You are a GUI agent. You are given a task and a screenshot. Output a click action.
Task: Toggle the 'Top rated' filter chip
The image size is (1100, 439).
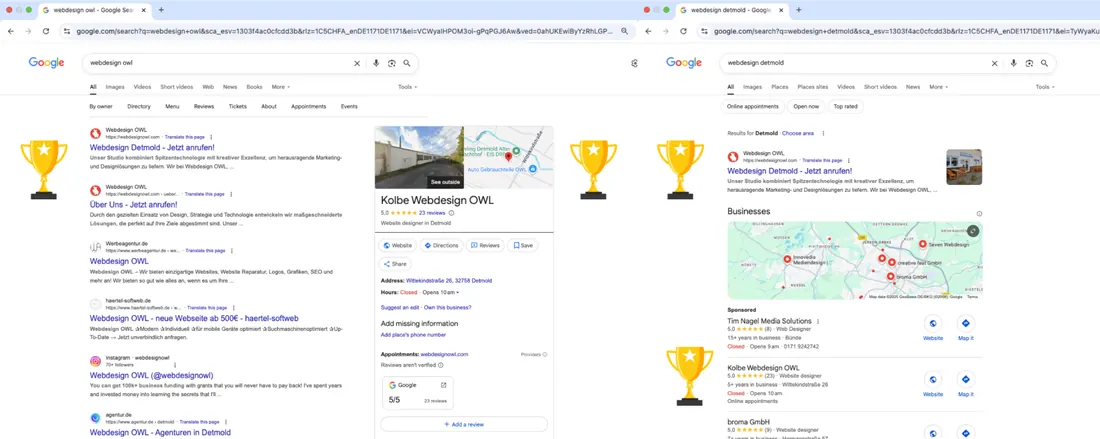coord(845,107)
